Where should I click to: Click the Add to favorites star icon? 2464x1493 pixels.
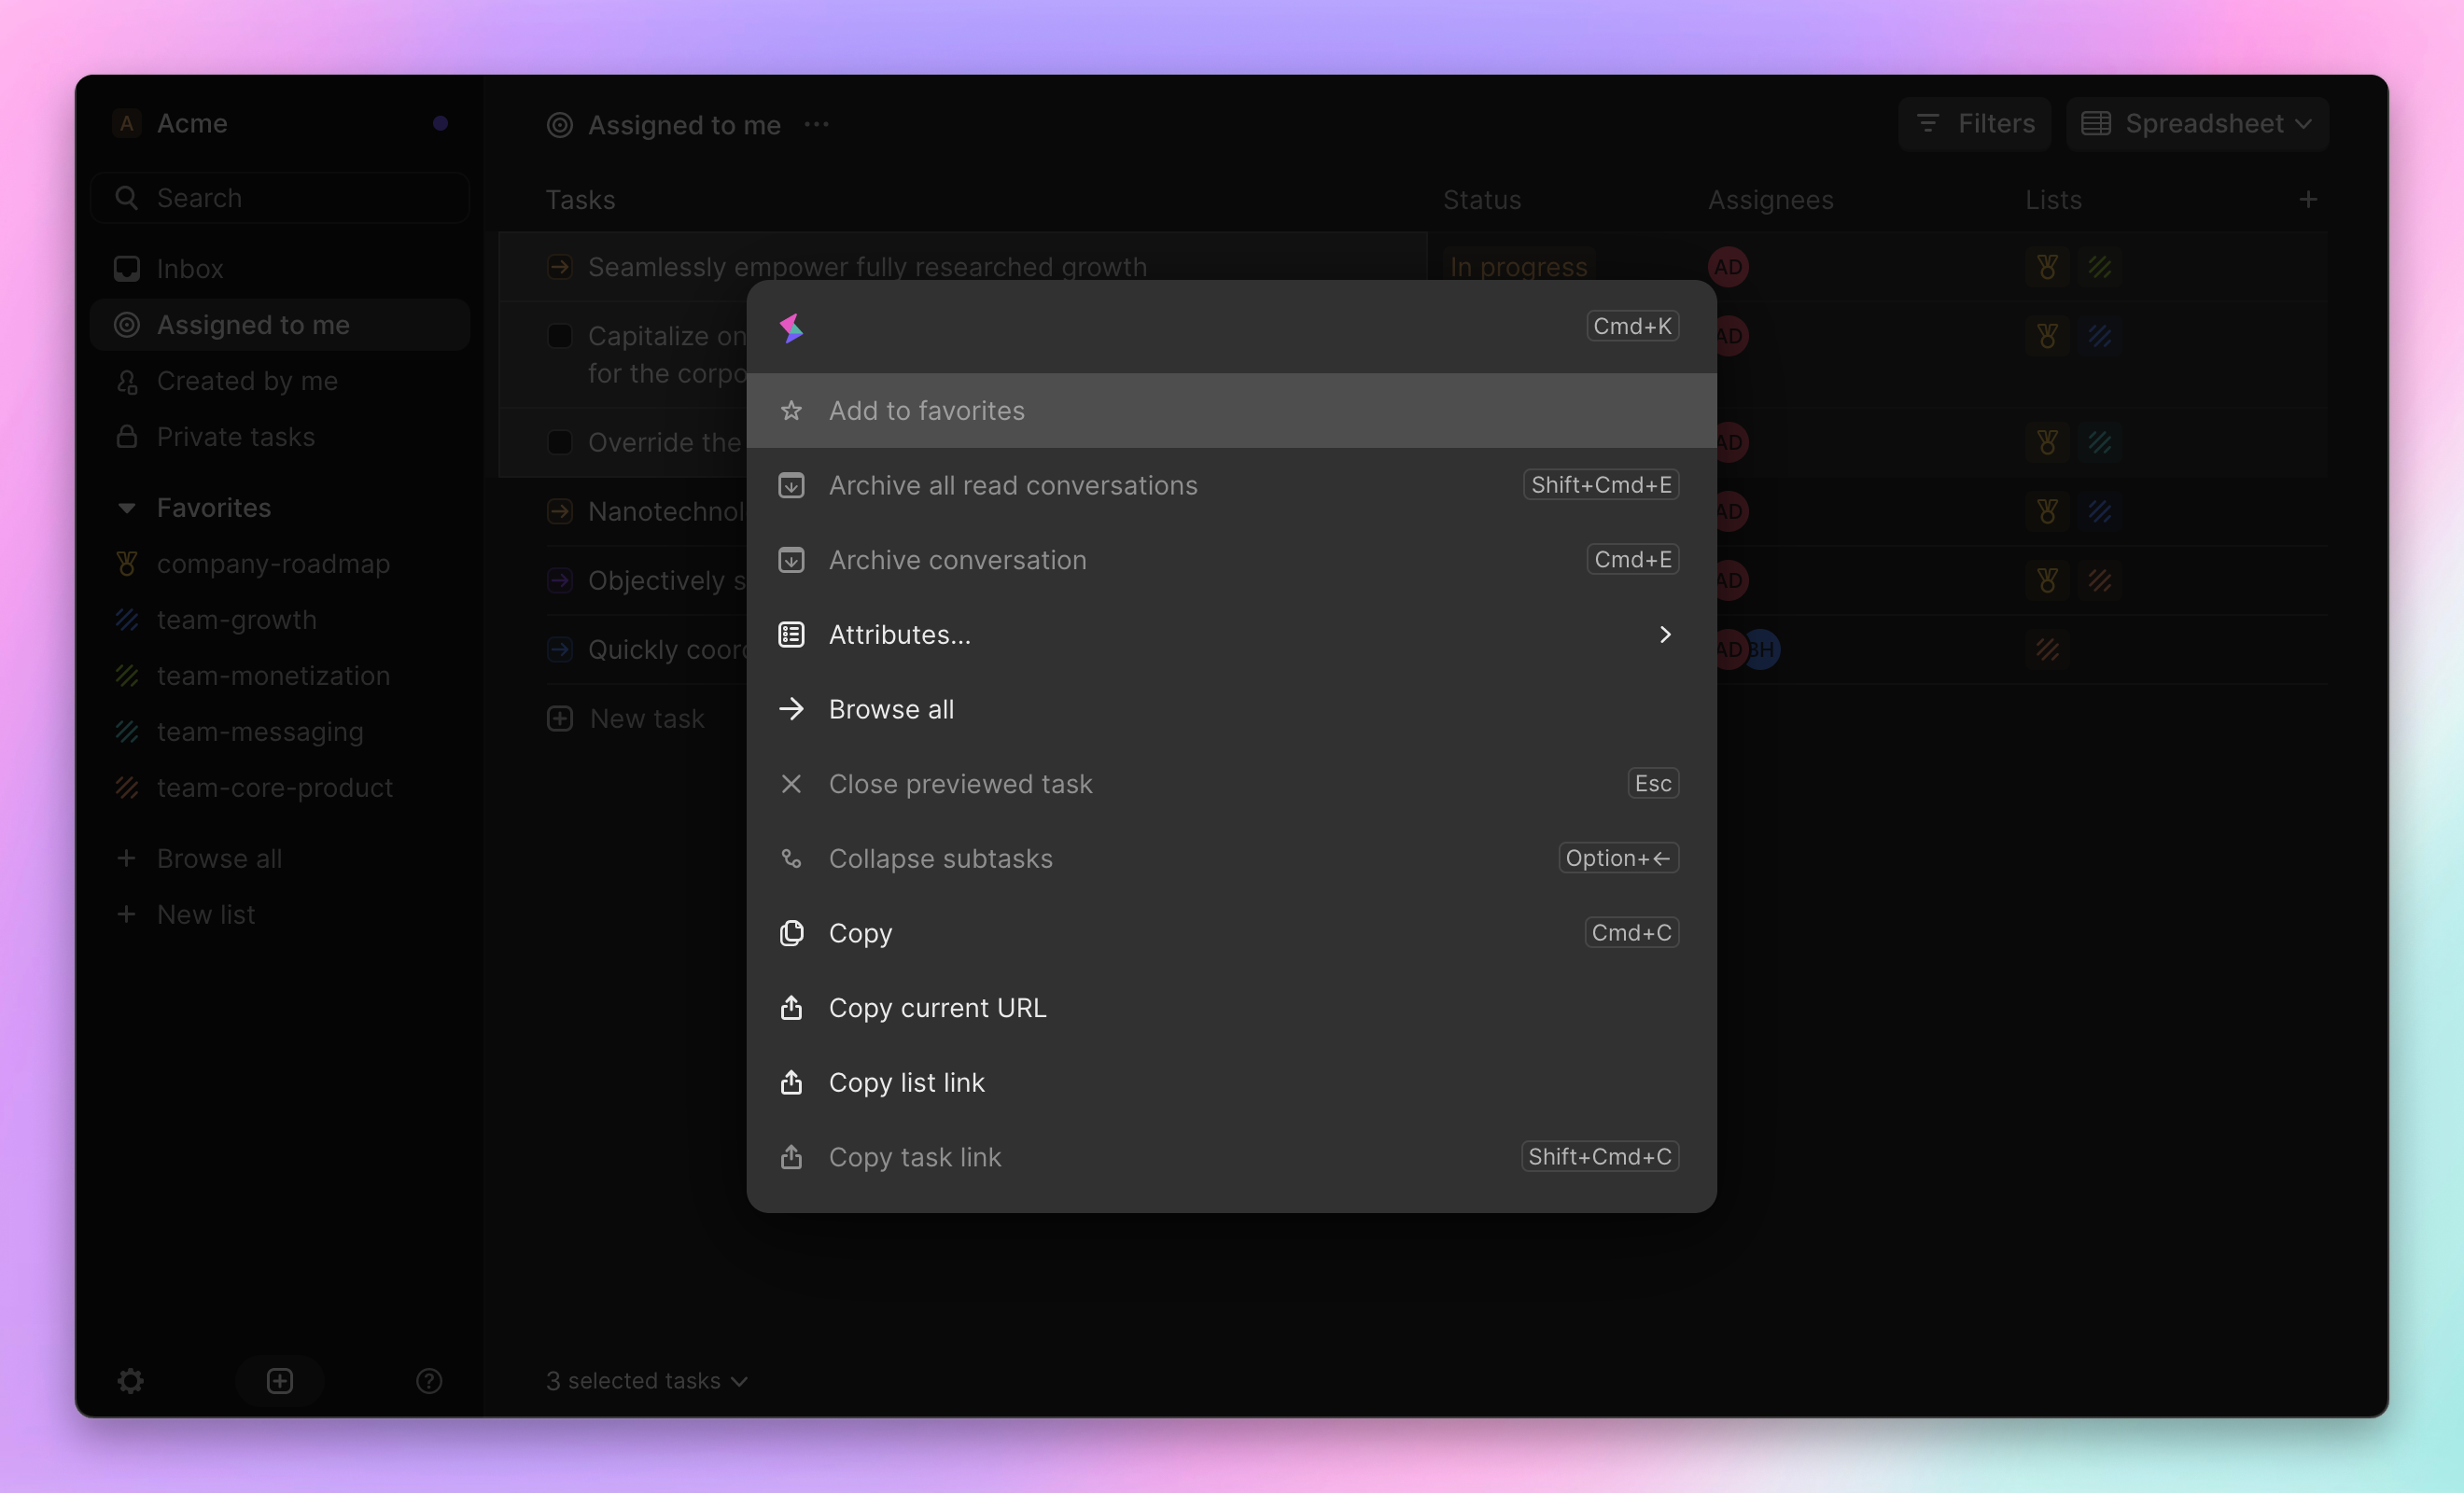[x=791, y=411]
